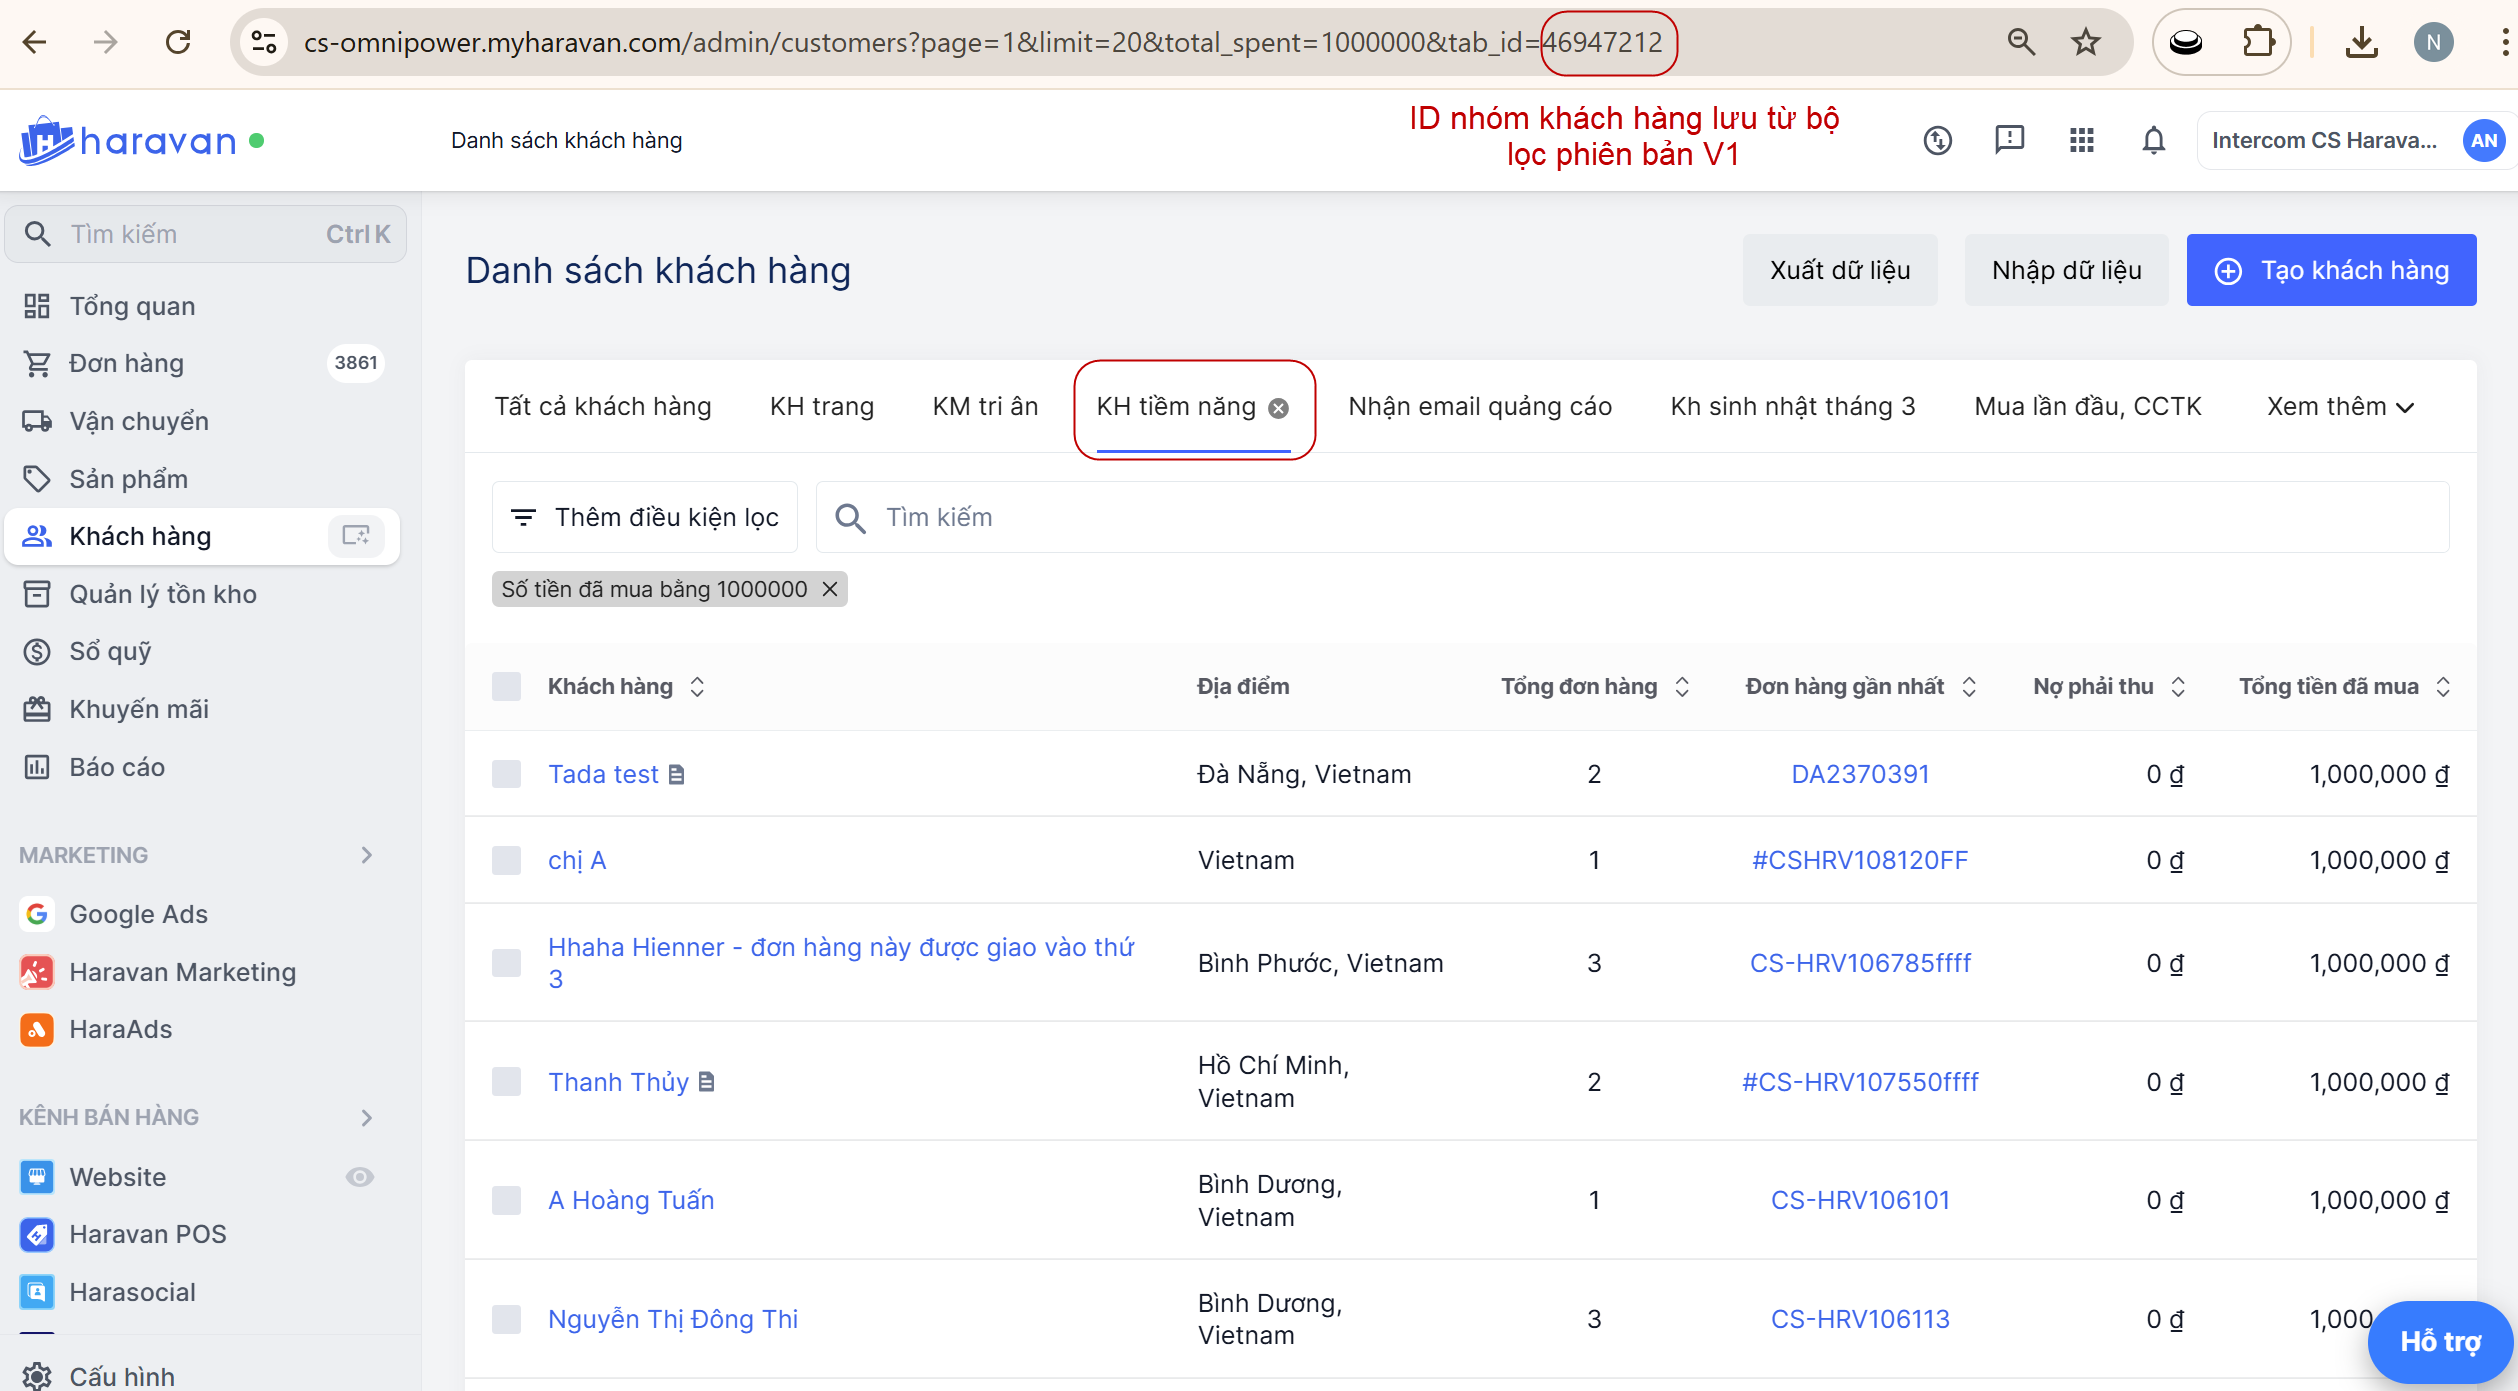
Task: Open the activity history clock icon
Action: [x=1937, y=140]
